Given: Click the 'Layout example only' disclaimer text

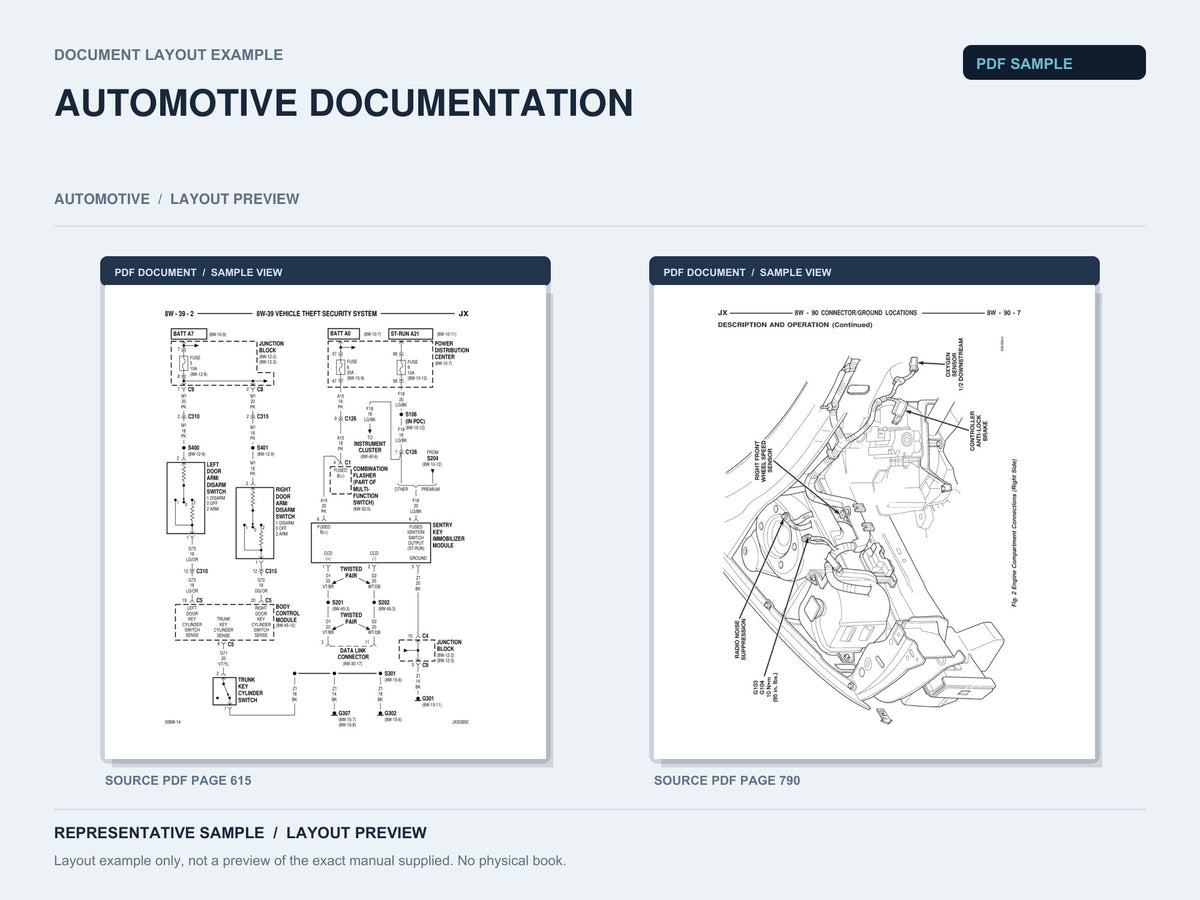Looking at the screenshot, I should tap(310, 860).
